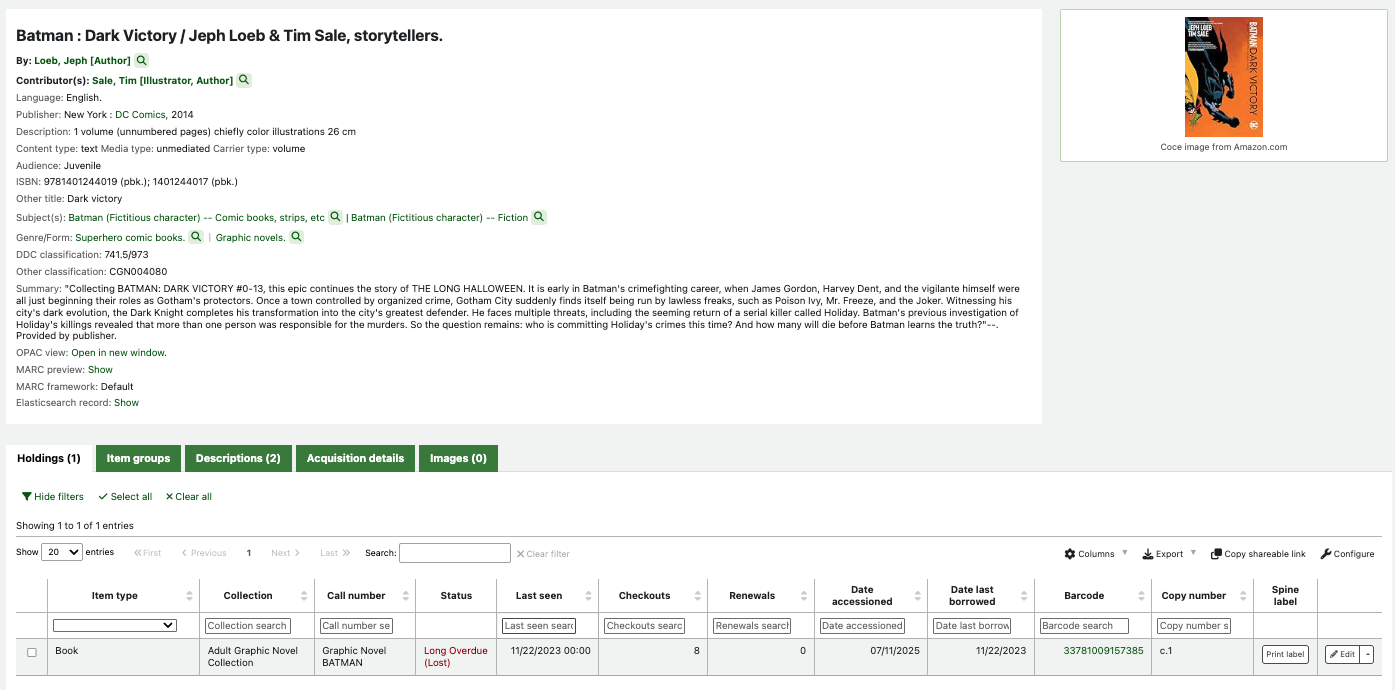Click the holdings Search input field
This screenshot has width=1395, height=690.
click(455, 553)
